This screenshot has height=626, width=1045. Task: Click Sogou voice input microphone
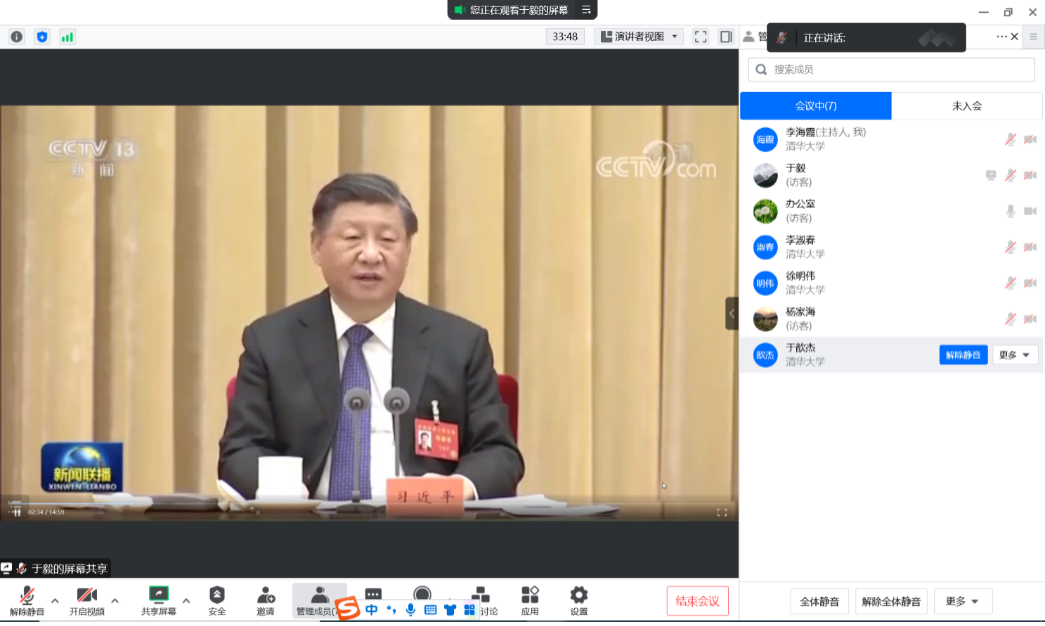click(x=411, y=610)
